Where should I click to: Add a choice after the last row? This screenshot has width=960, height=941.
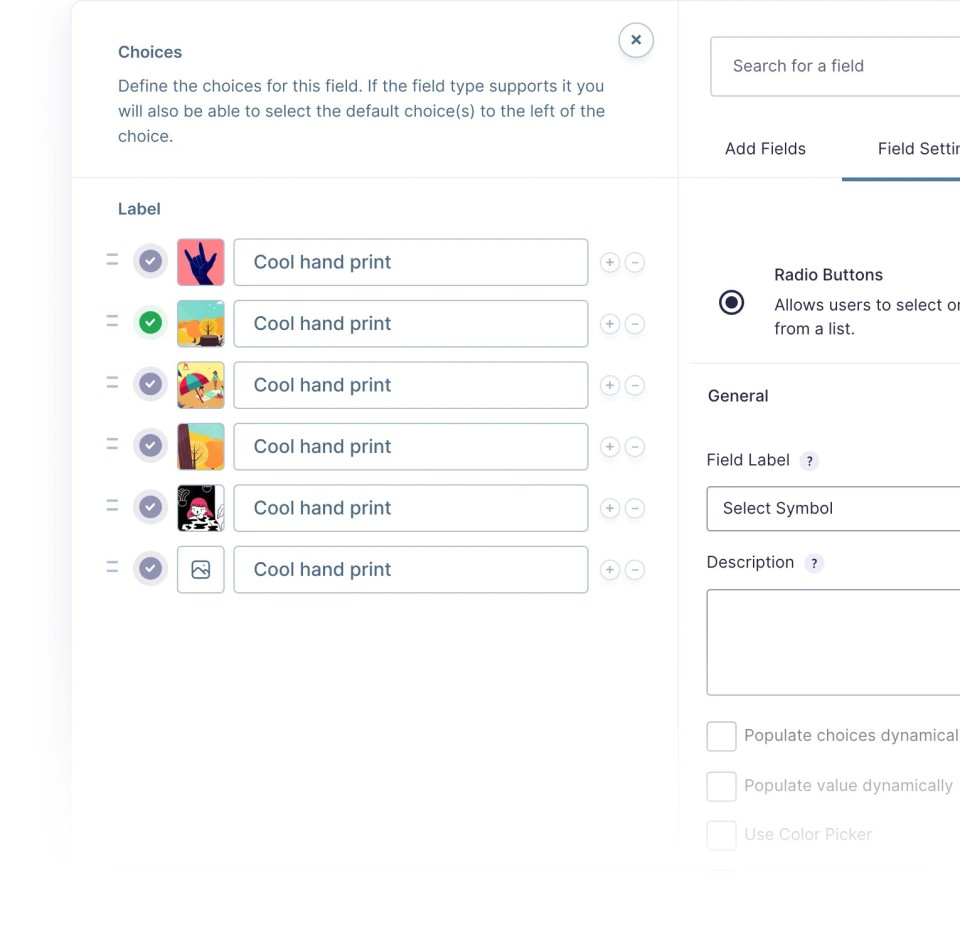609,570
